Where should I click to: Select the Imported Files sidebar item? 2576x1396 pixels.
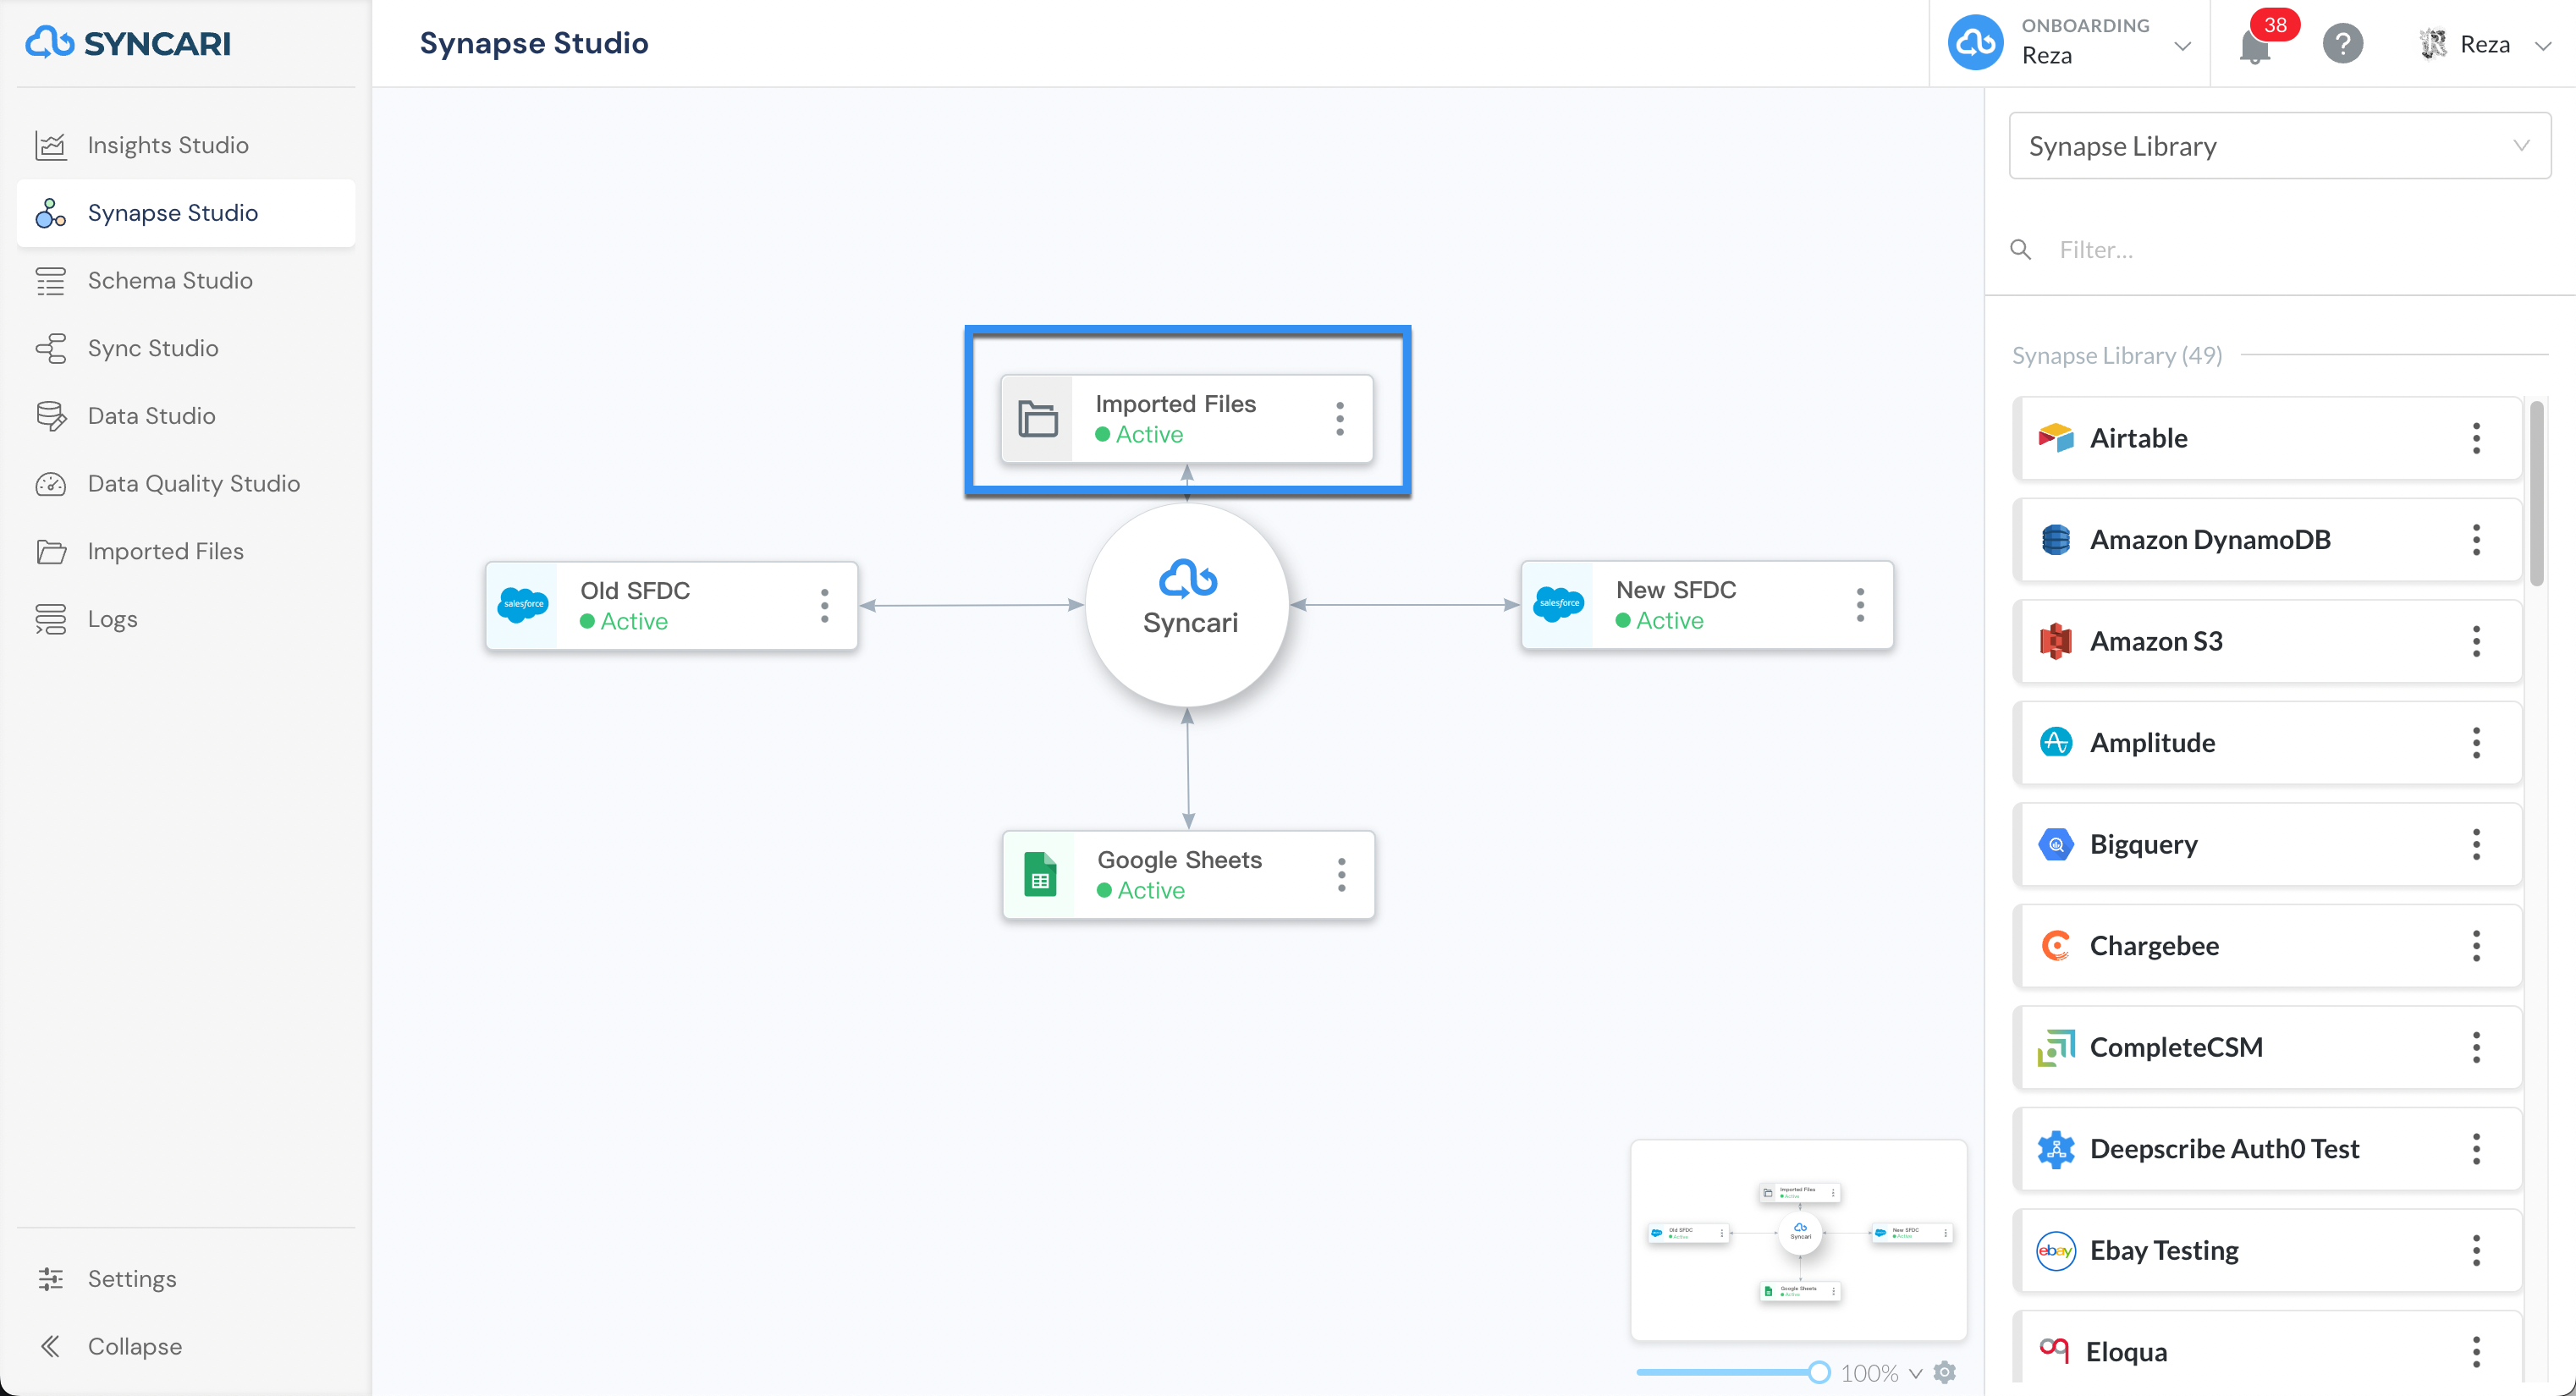tap(165, 551)
